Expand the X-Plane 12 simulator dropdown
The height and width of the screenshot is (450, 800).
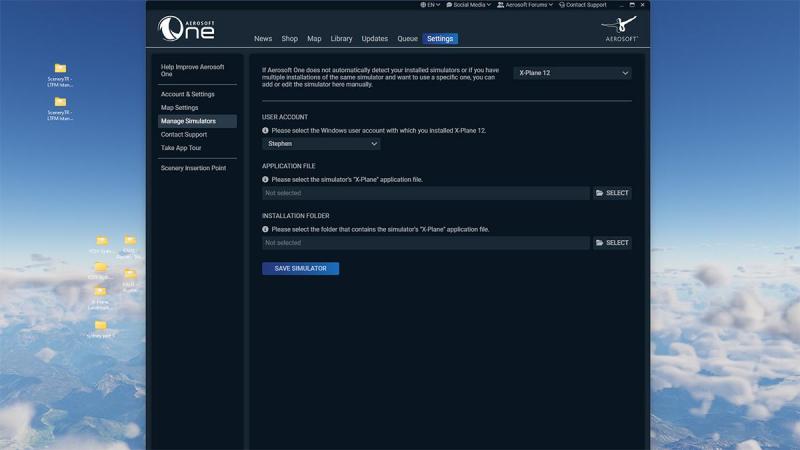coord(572,73)
